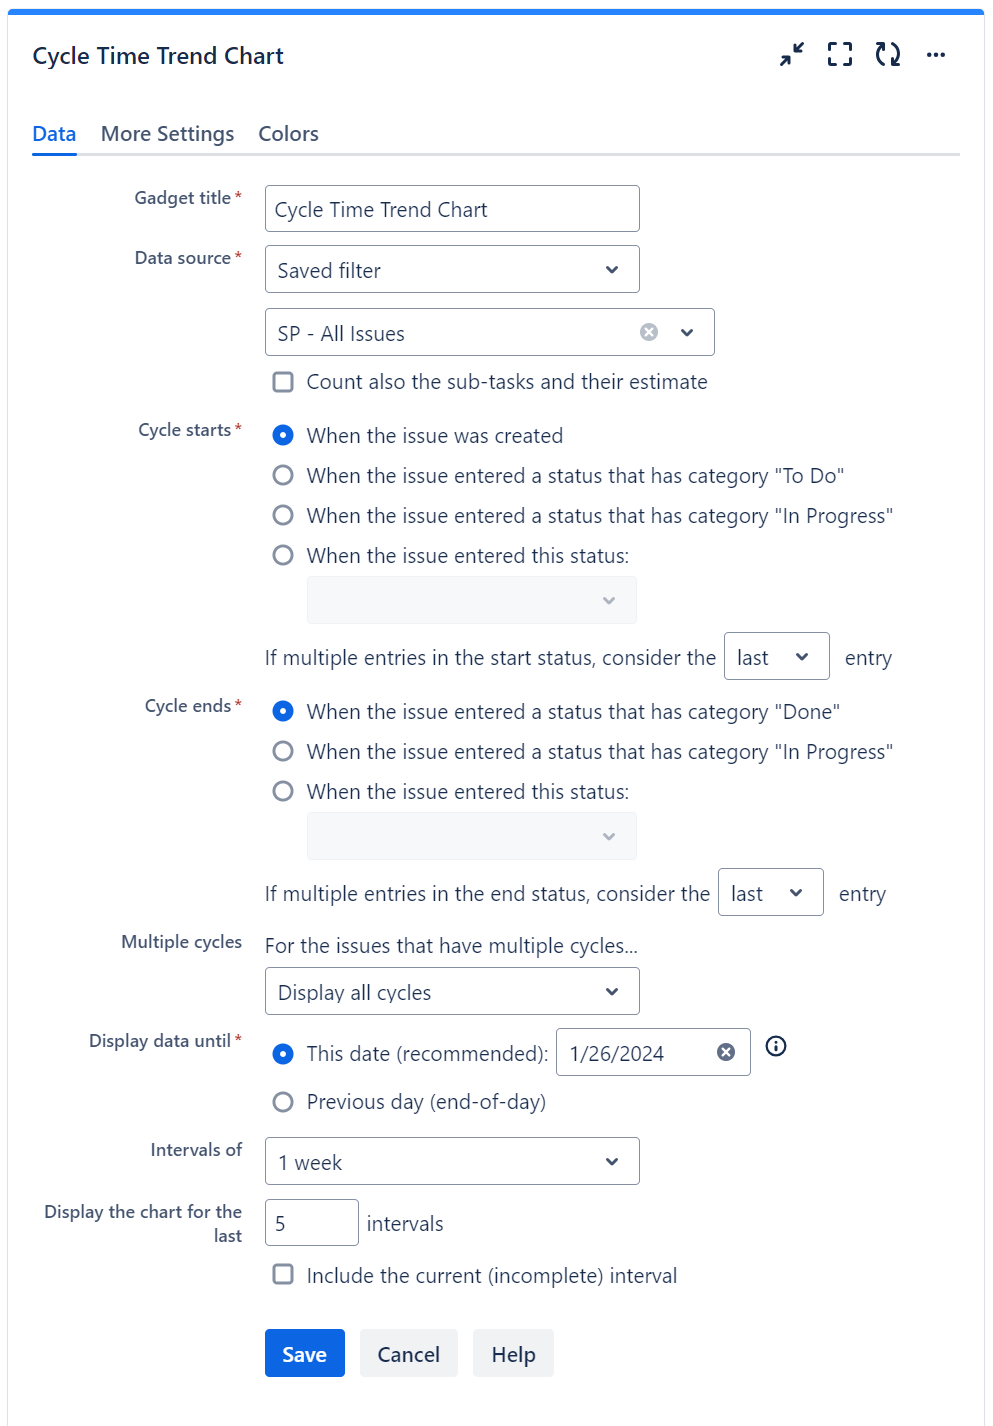Click the full screen gadget icon
Screen dimensions: 993x1426
(840, 55)
